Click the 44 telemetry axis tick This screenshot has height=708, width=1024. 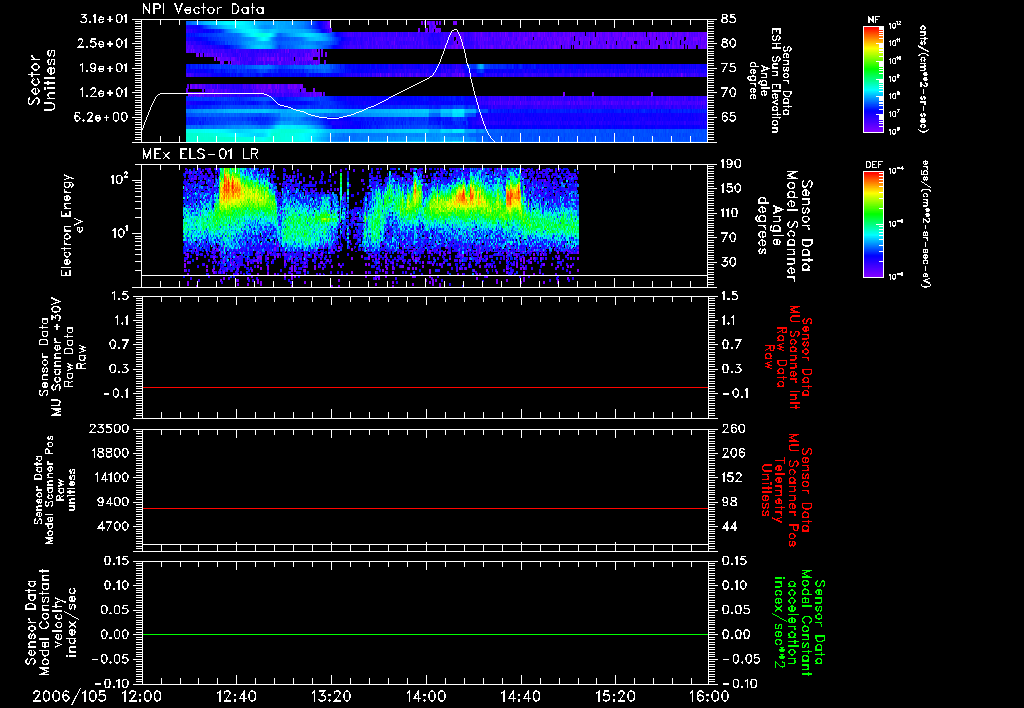729,526
